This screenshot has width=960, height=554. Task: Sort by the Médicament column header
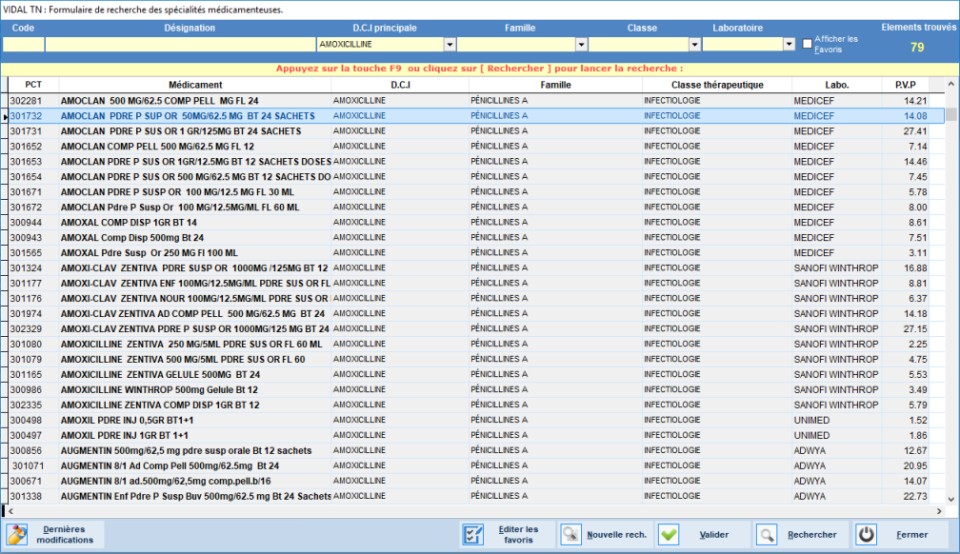tap(195, 85)
